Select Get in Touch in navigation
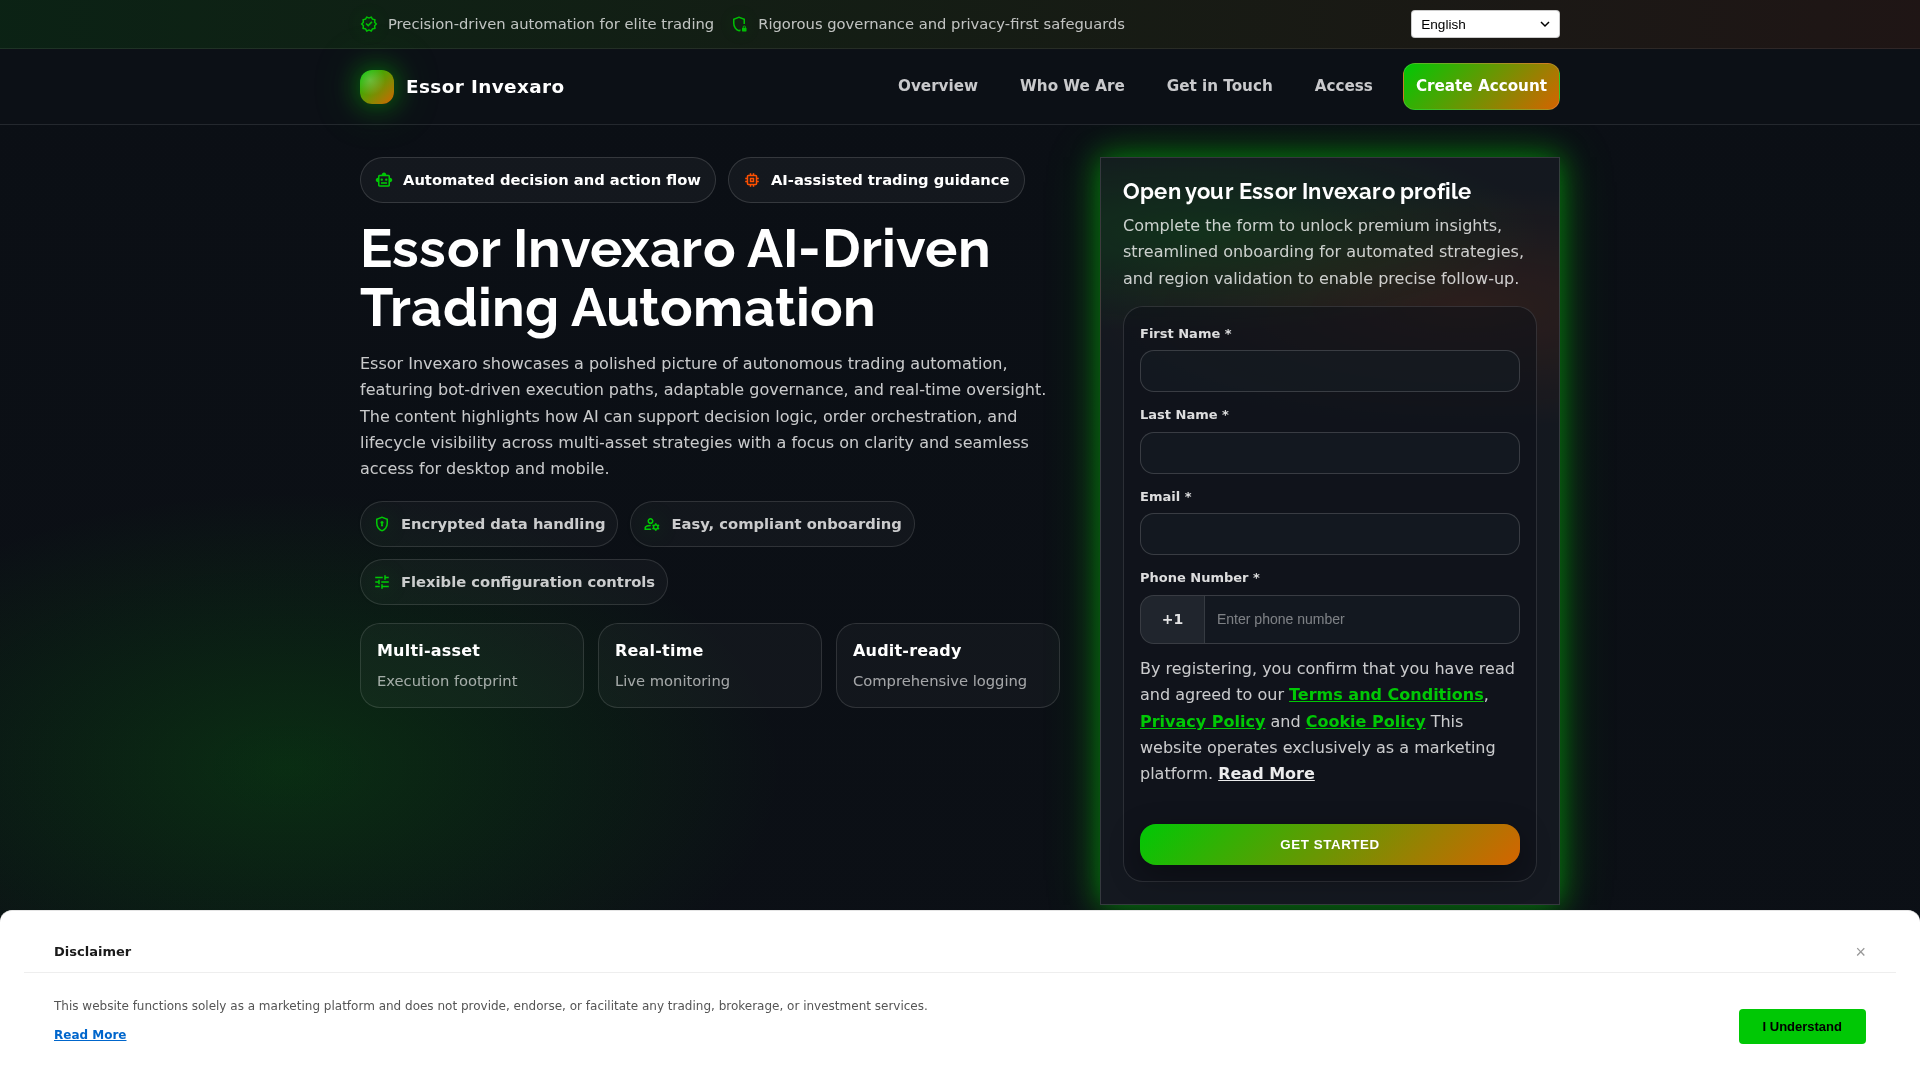 click(1219, 86)
